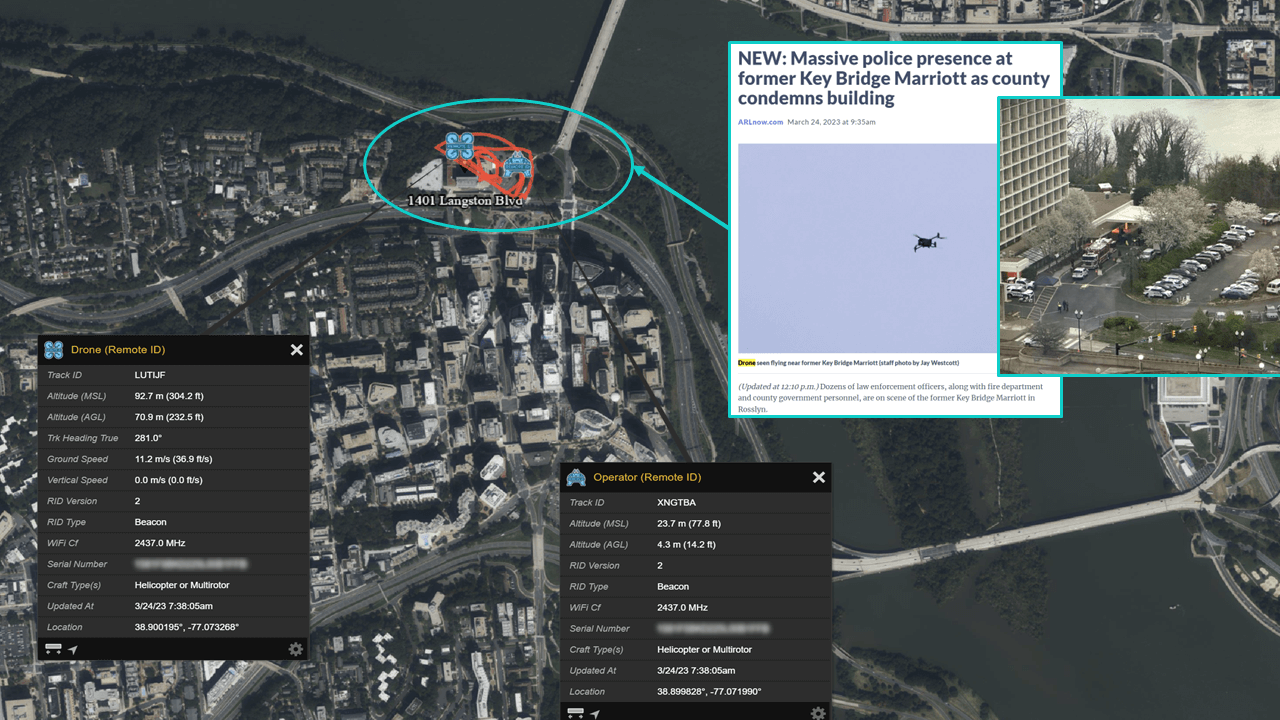This screenshot has height=720, width=1280.
Task: Click the 1401 Langston Blvd map label
Action: point(465,201)
